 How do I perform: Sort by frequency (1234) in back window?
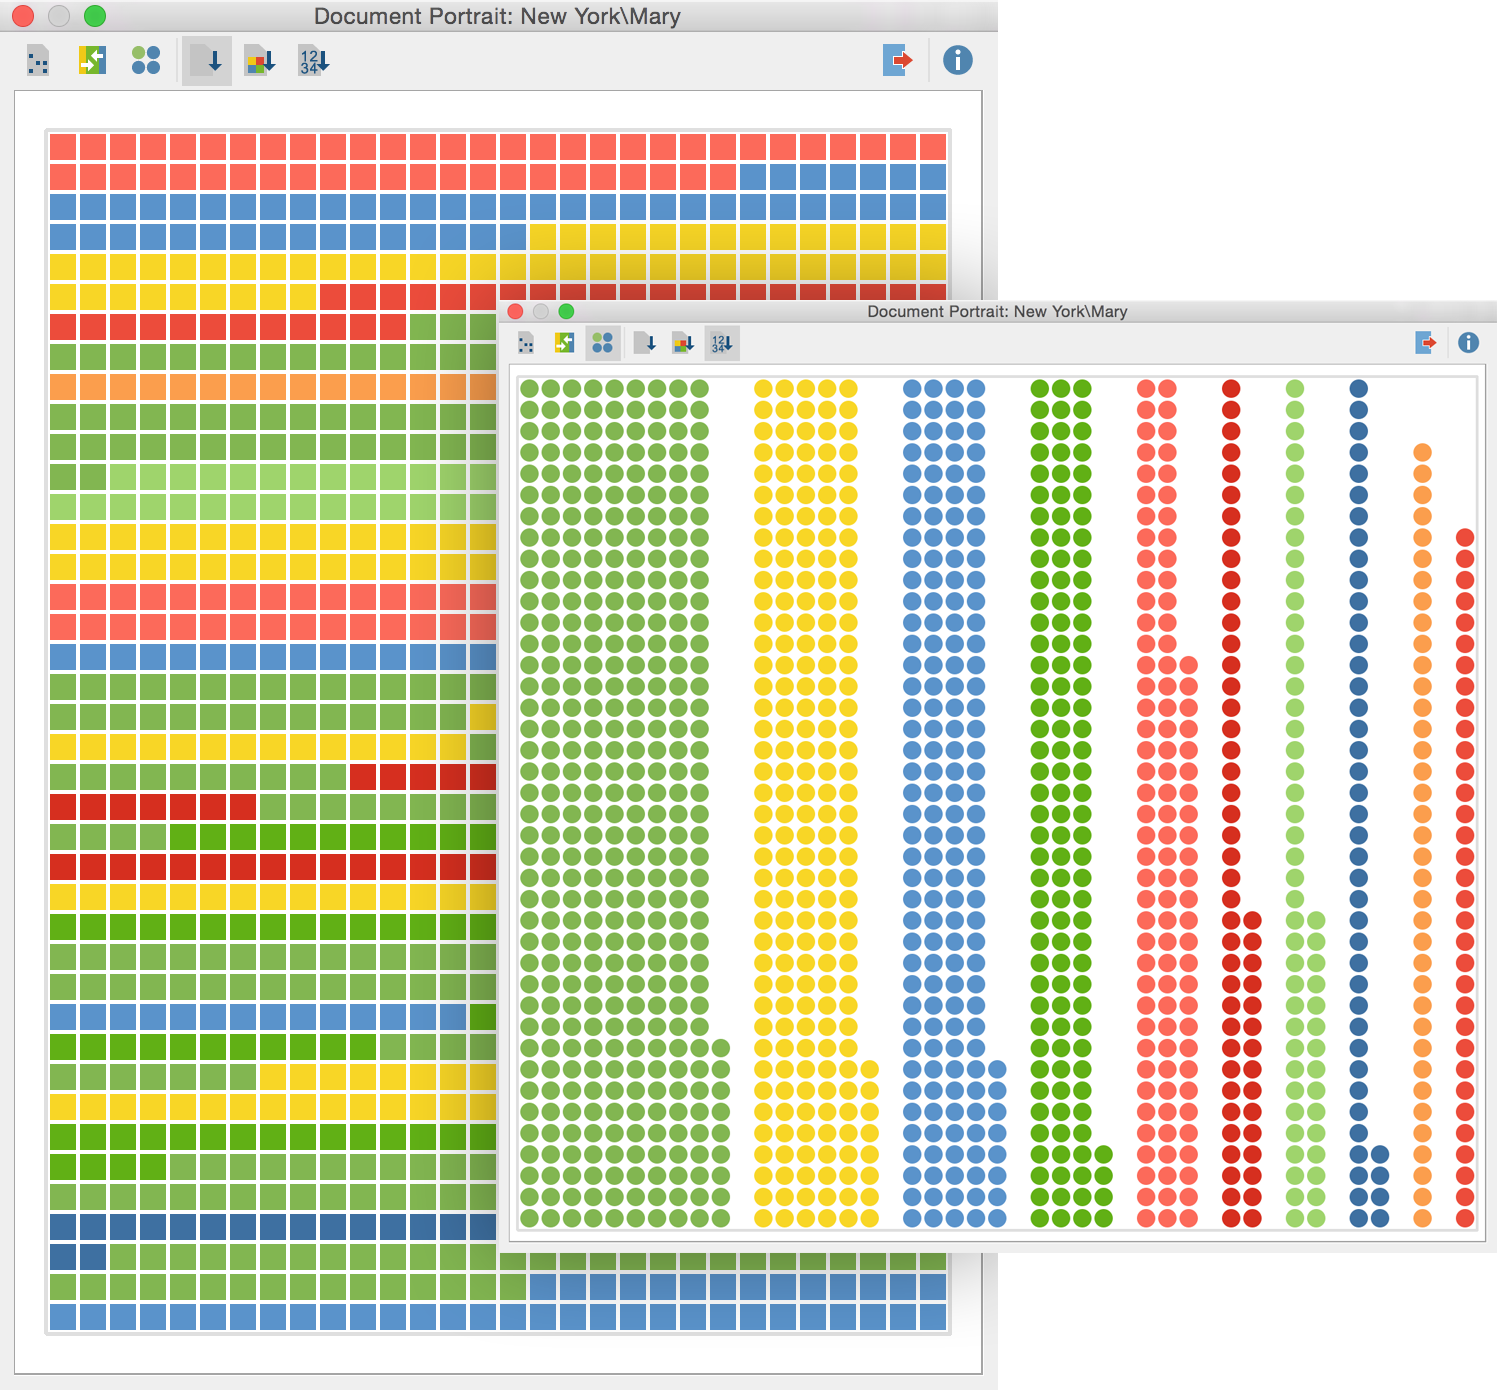(314, 61)
